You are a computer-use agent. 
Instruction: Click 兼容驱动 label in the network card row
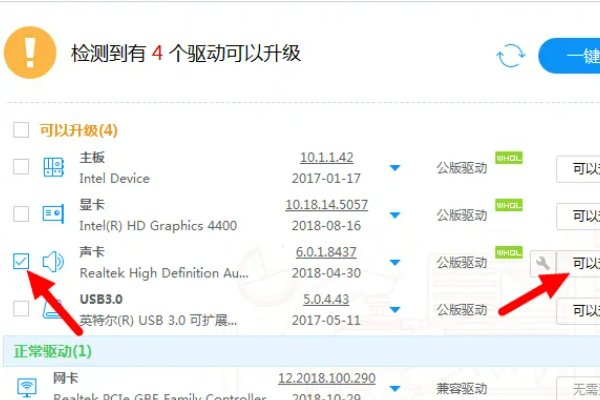tap(462, 389)
